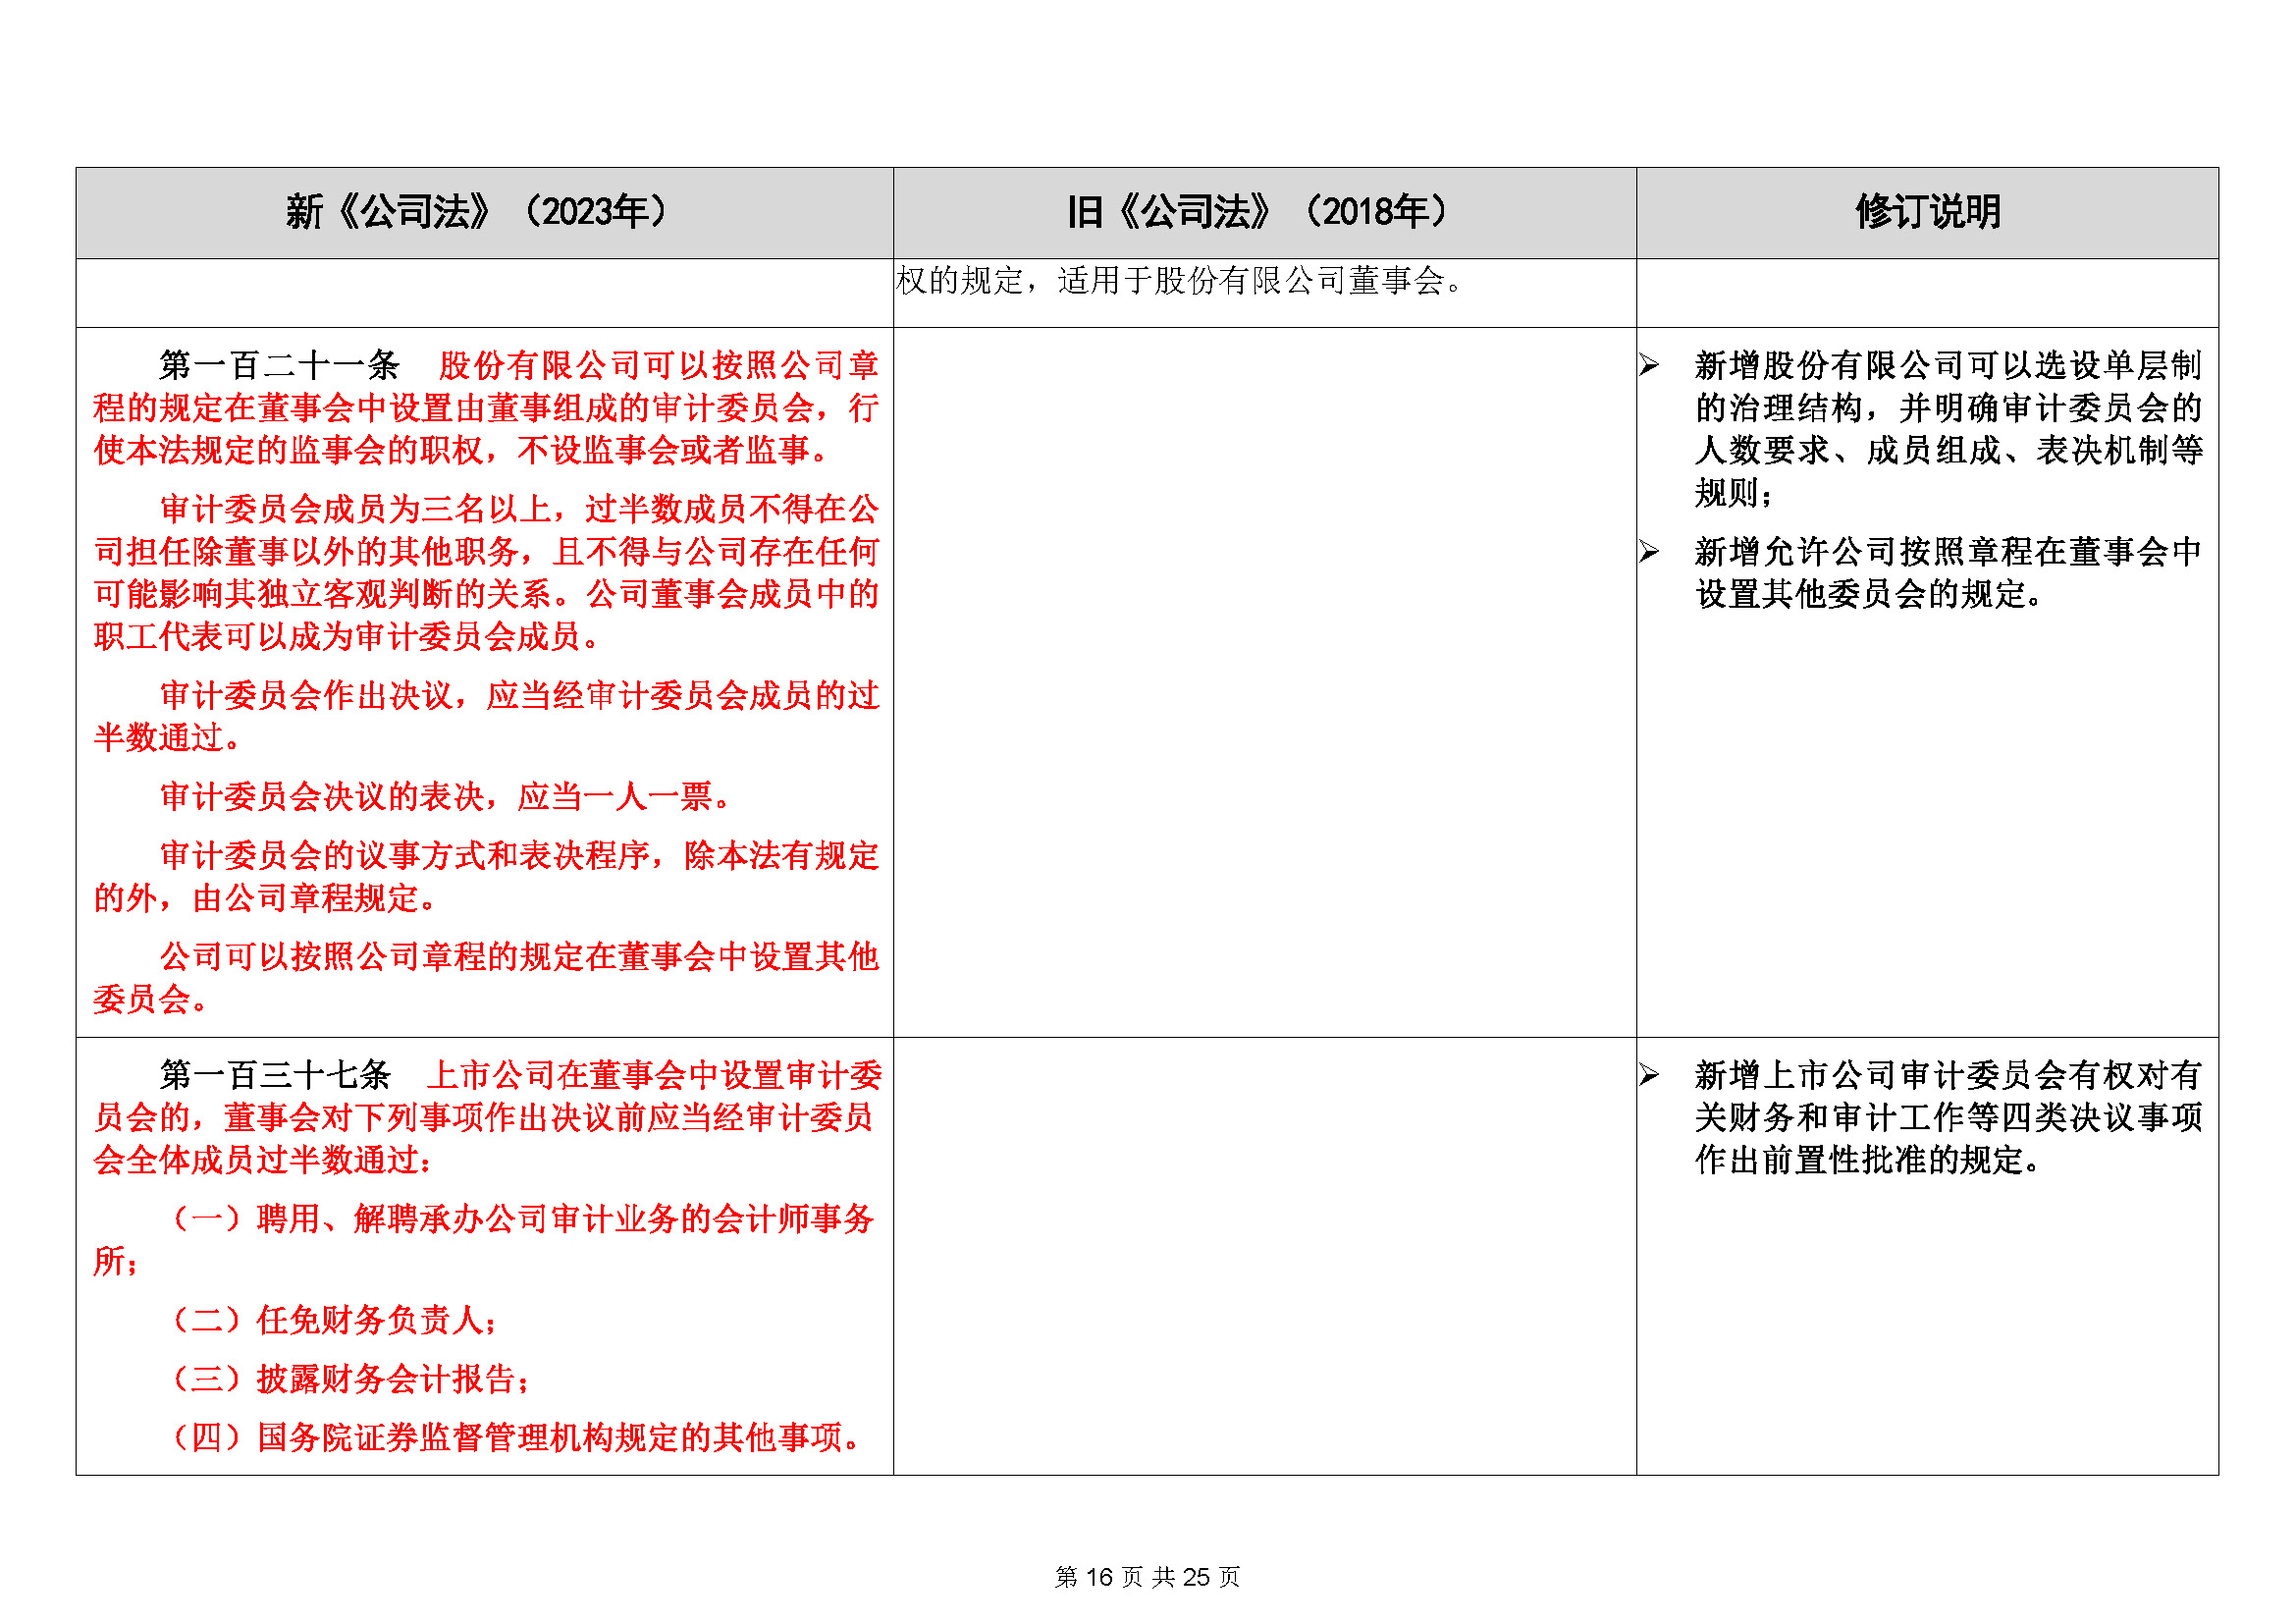2296x1624 pixels.
Task: Click the arrow bullet before 新增股份有限公司可以选设单层制
Action: tap(1649, 366)
